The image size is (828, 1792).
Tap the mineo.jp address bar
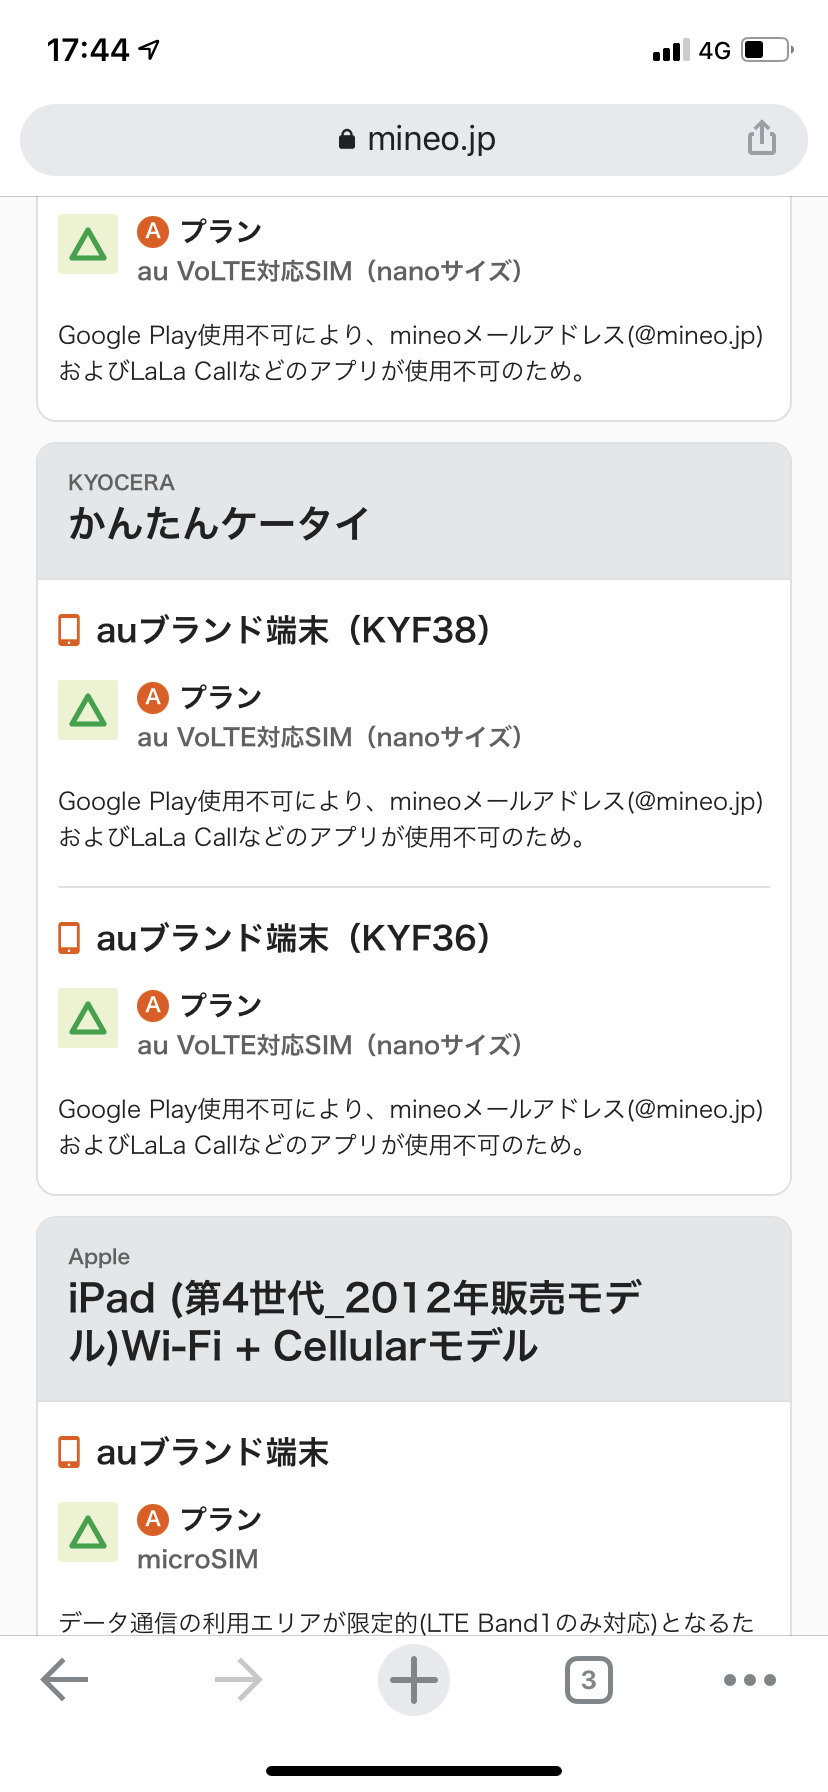click(414, 139)
